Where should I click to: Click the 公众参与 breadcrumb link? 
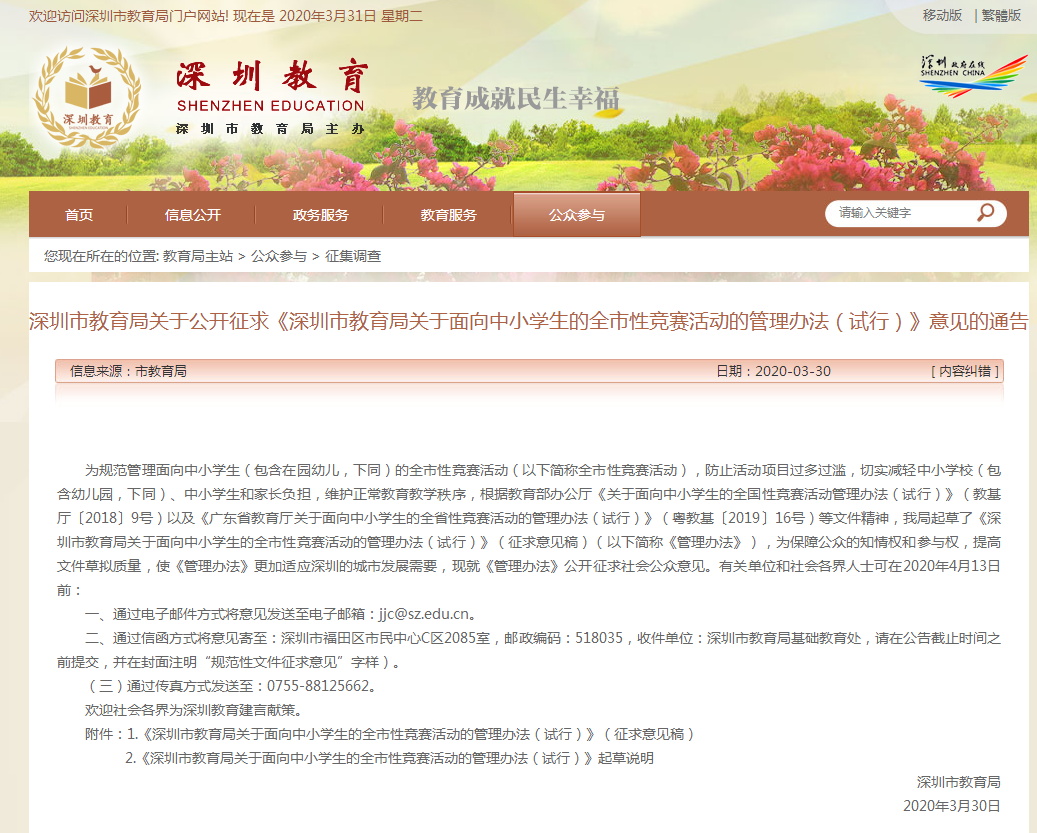click(x=279, y=256)
